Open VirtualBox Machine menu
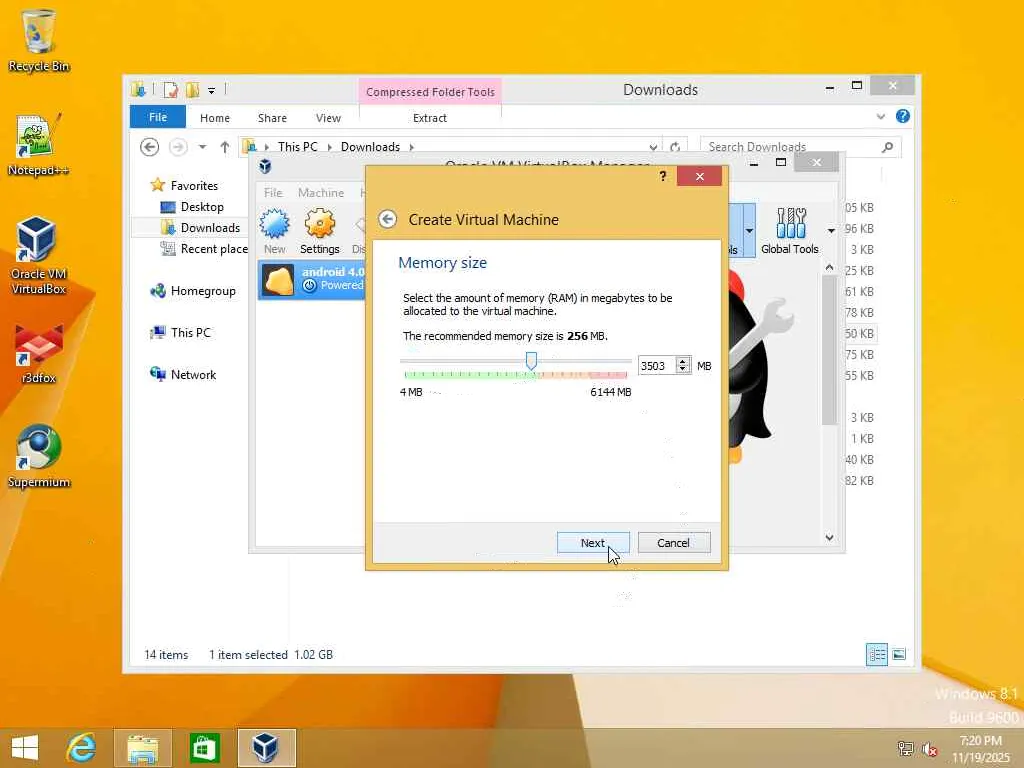1024x768 pixels. [x=321, y=193]
